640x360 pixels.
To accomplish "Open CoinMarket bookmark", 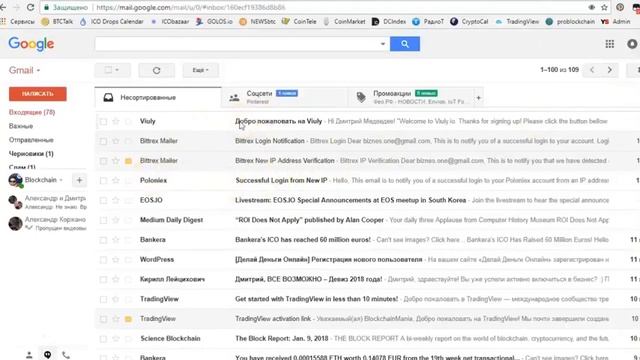I will tap(344, 22).
